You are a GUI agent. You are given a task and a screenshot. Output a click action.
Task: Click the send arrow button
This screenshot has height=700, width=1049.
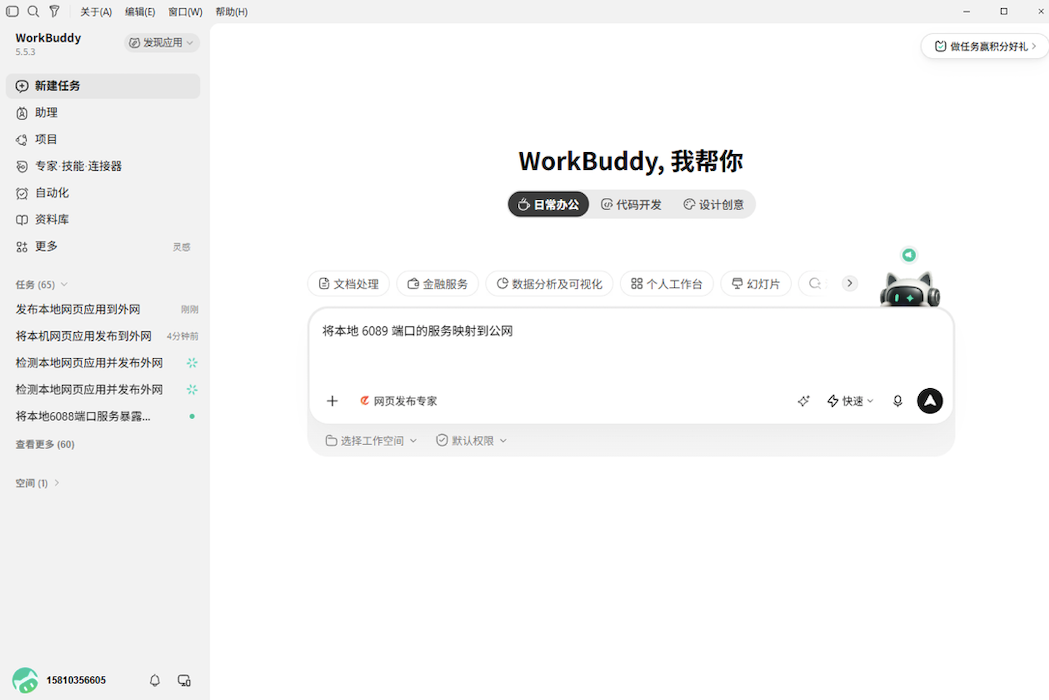point(929,401)
